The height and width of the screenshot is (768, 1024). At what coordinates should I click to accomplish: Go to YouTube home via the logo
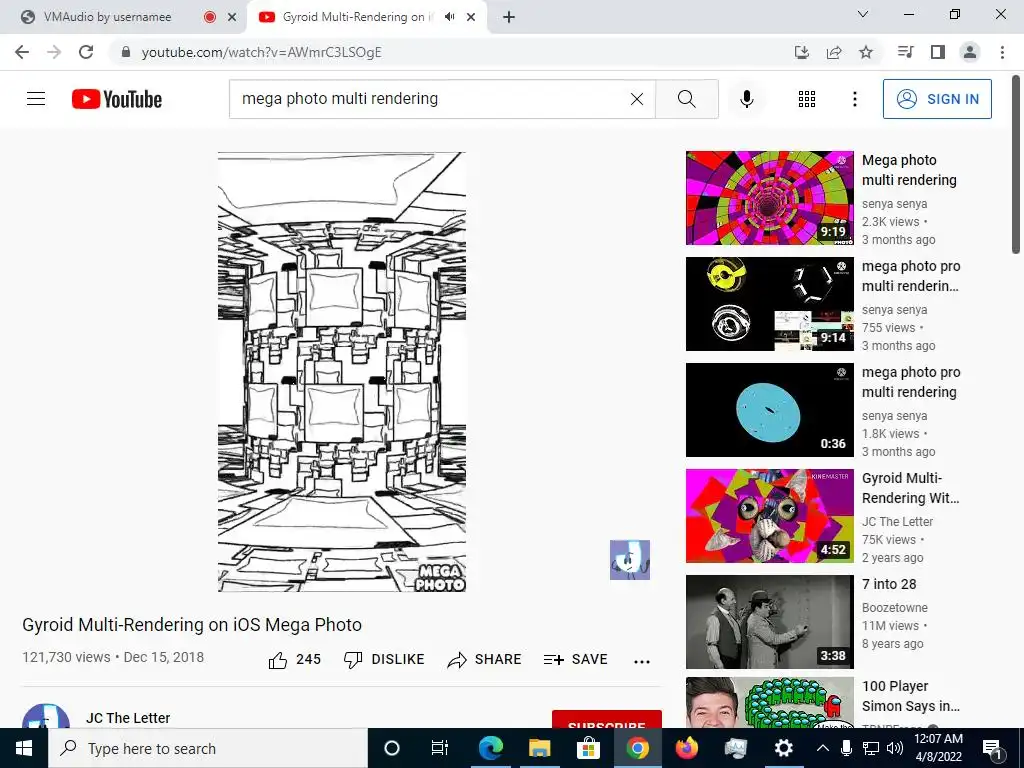pyautogui.click(x=116, y=99)
